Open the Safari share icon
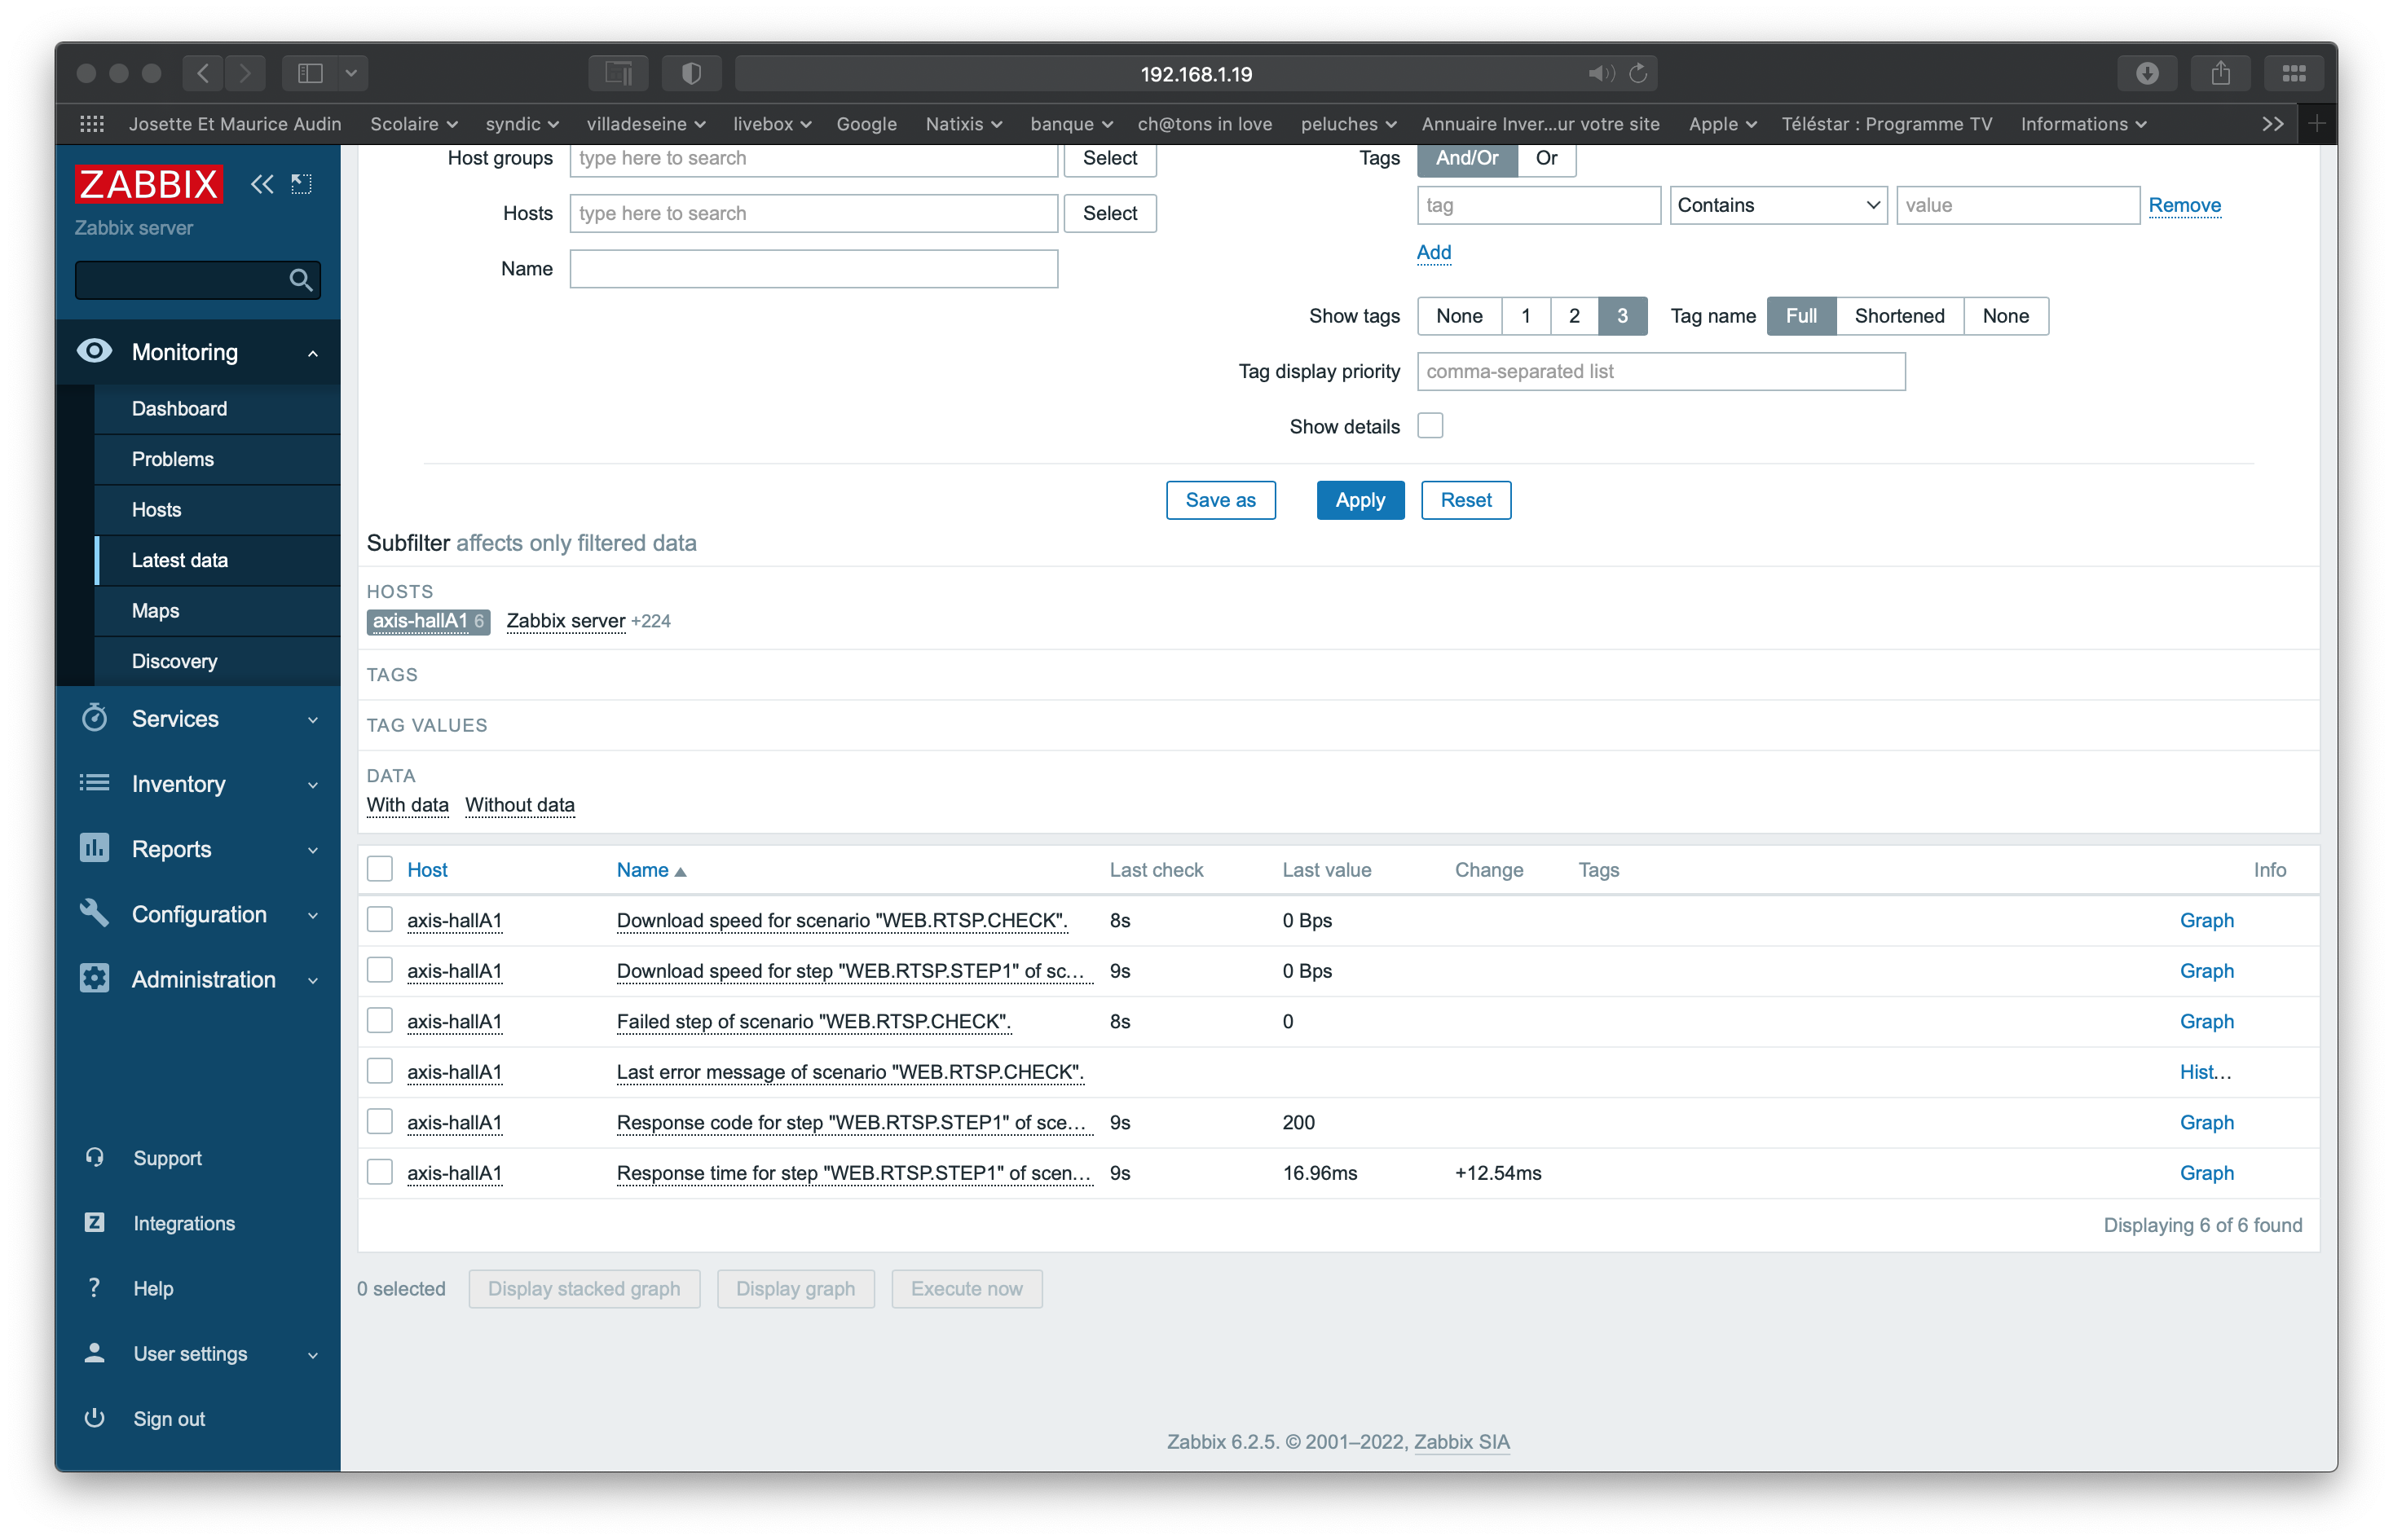The height and width of the screenshot is (1540, 2393). pos(2220,73)
